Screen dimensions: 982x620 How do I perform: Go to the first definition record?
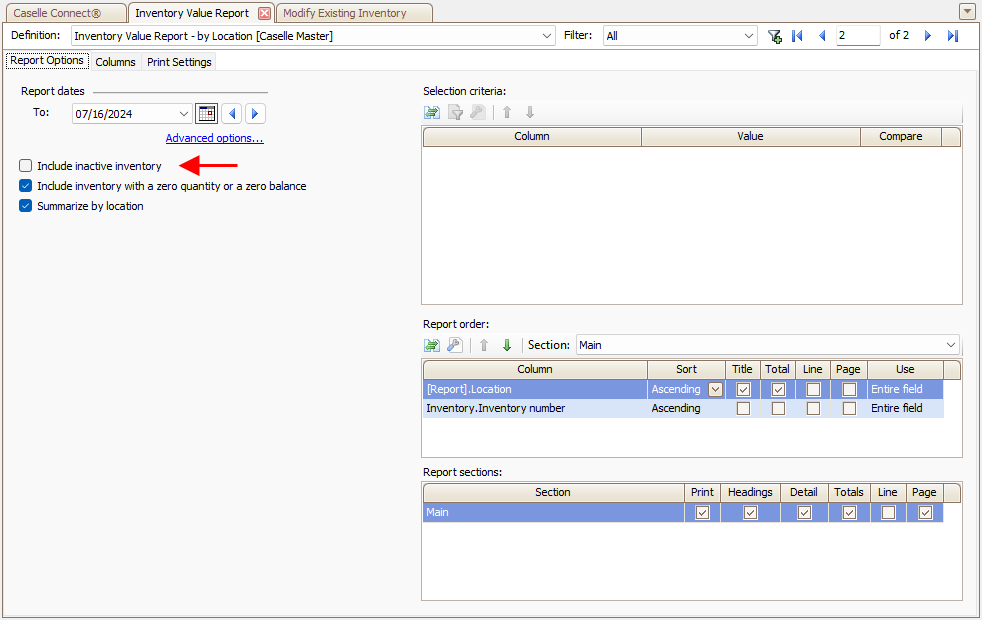[797, 36]
